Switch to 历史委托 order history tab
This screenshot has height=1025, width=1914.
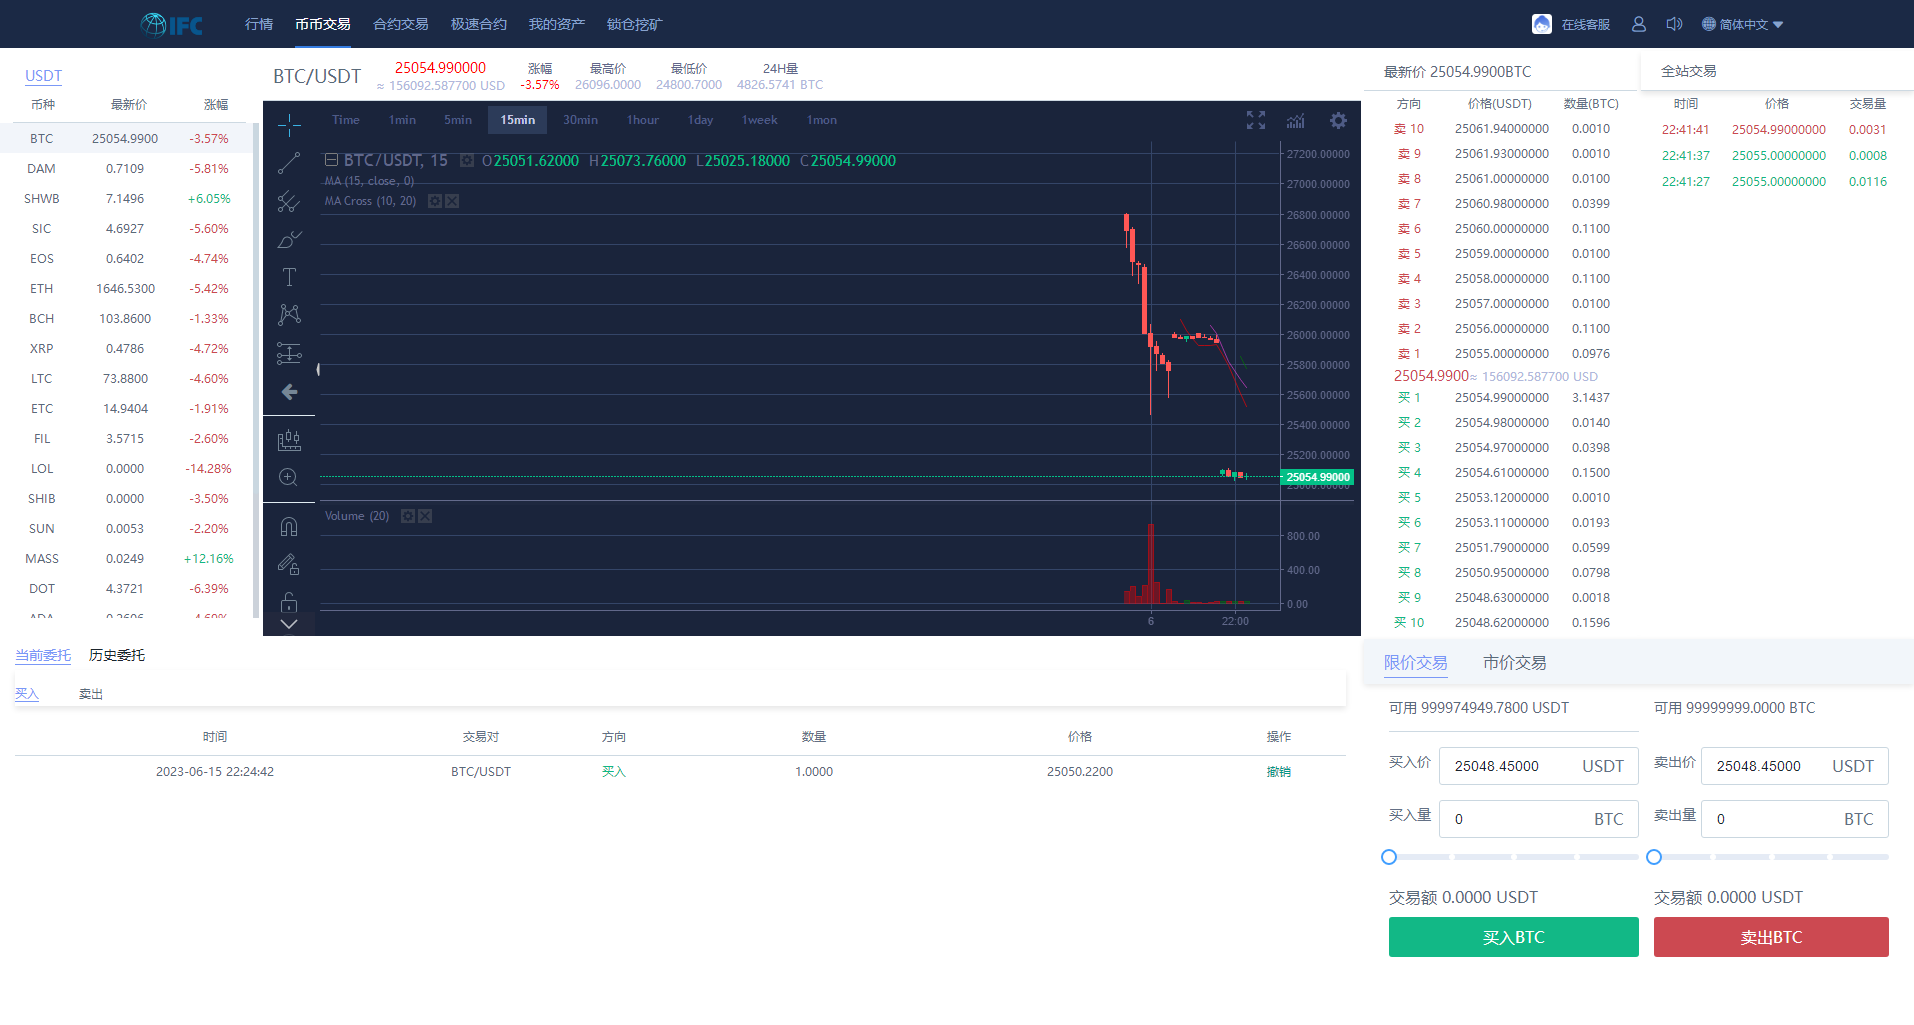tap(117, 655)
